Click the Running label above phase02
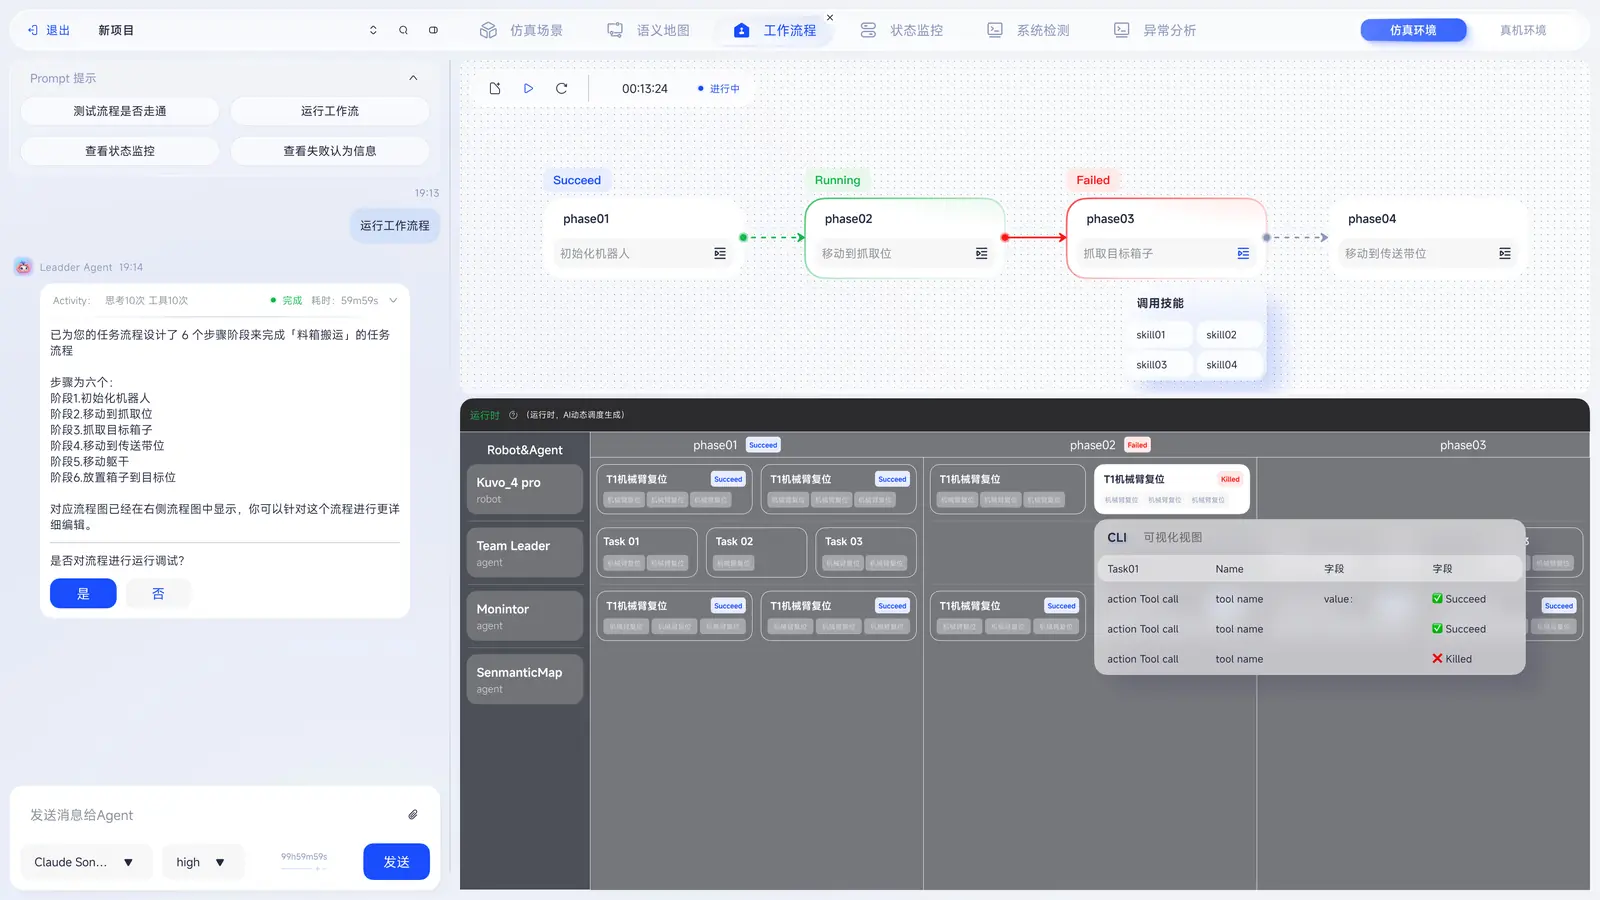This screenshot has width=1600, height=900. tap(837, 180)
